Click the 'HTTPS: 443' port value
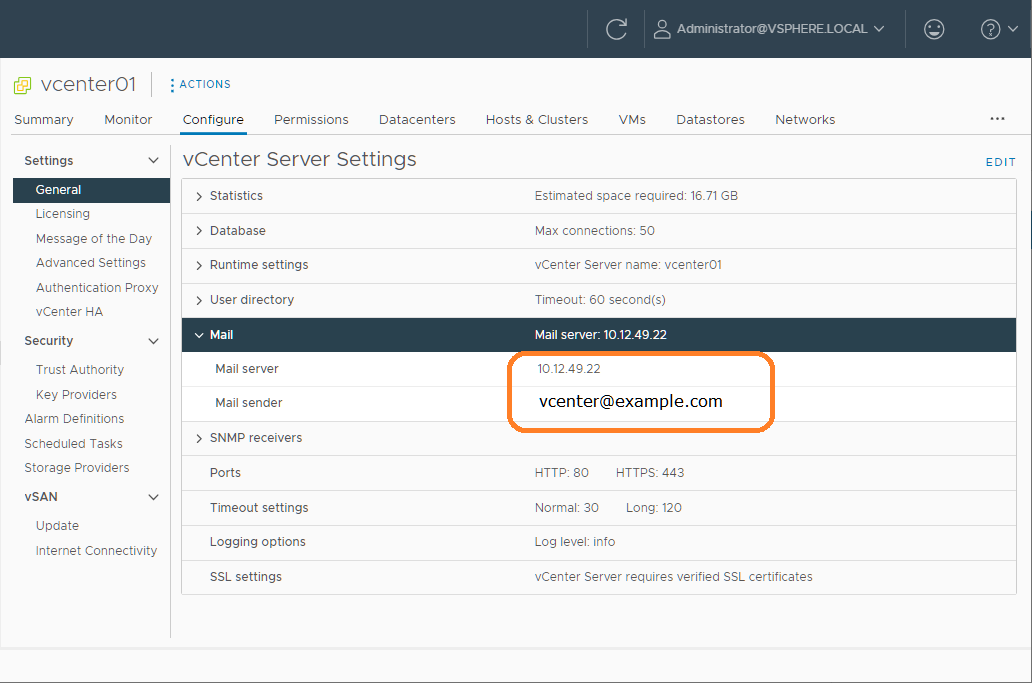This screenshot has width=1032, height=683. (650, 473)
